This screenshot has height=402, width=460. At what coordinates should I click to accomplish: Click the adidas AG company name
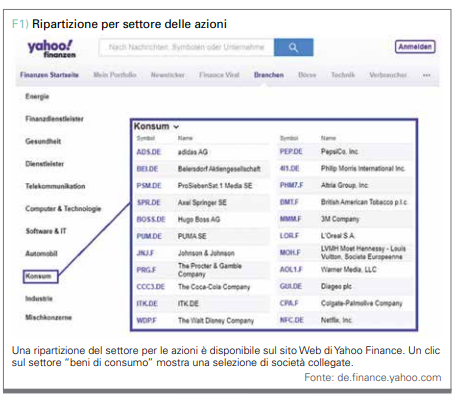click(193, 152)
